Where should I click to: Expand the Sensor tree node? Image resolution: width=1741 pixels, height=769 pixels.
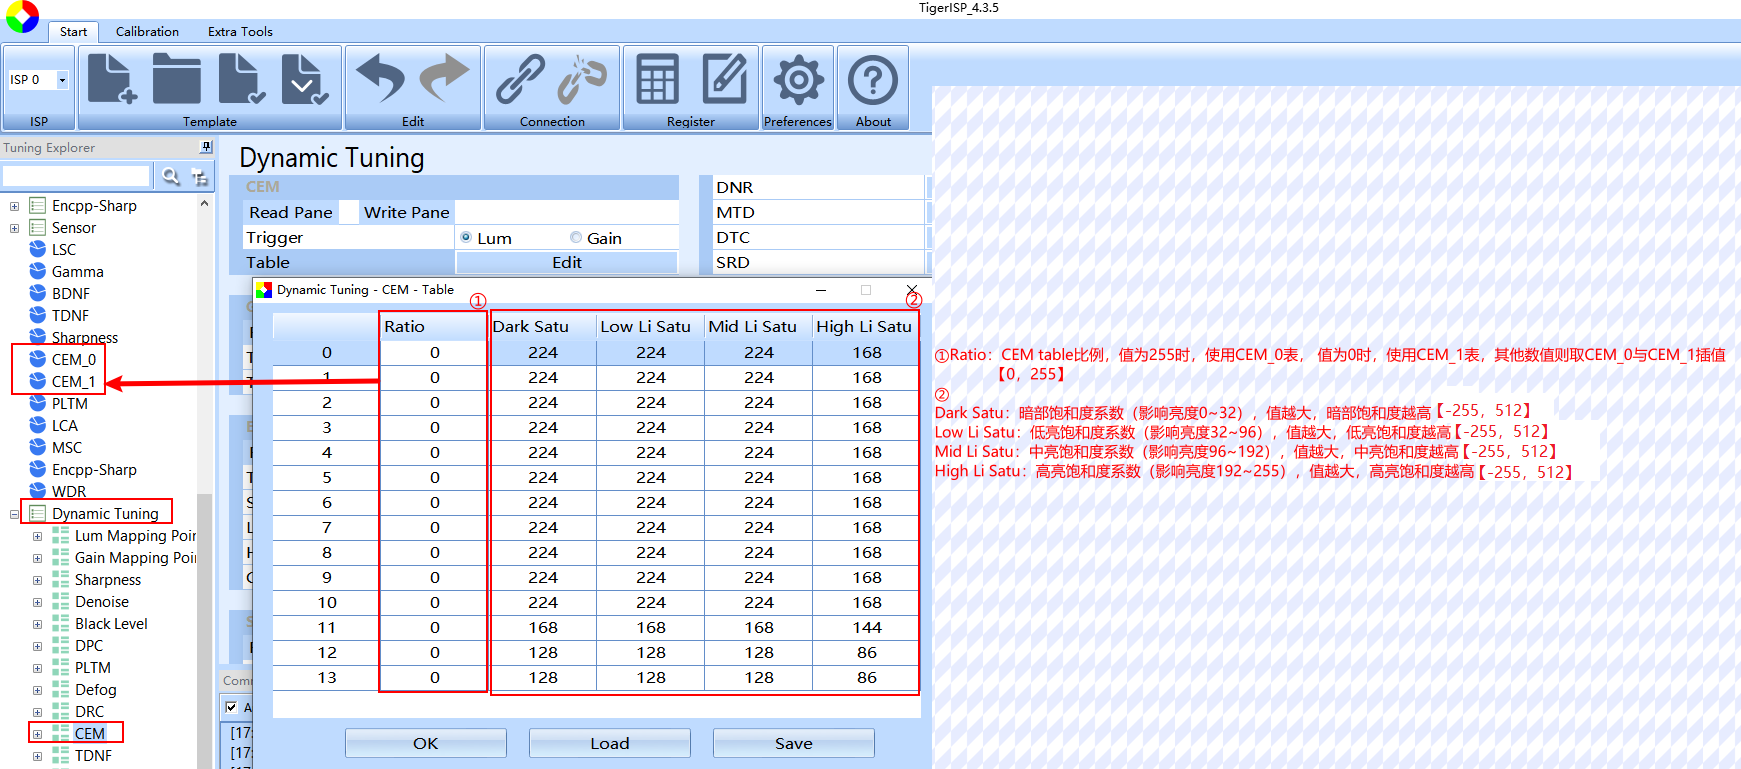[14, 228]
